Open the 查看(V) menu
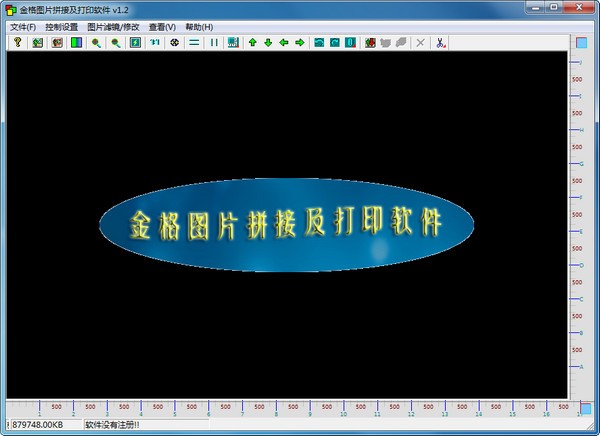Image resolution: width=600 pixels, height=436 pixels. 162,26
